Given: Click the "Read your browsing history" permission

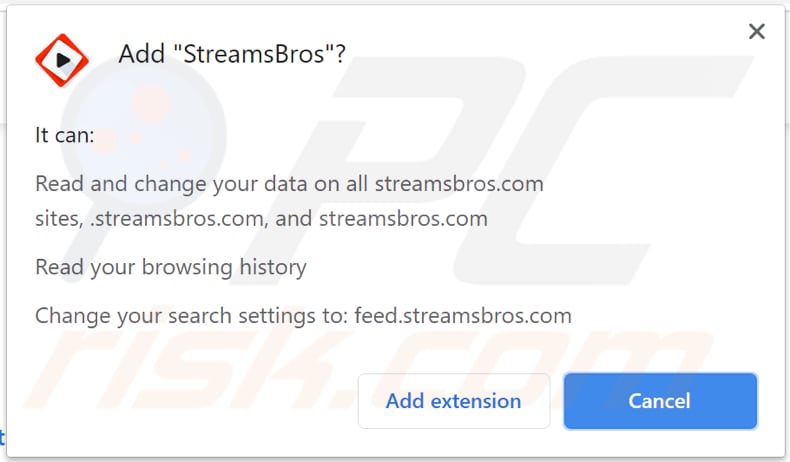Looking at the screenshot, I should tap(171, 268).
